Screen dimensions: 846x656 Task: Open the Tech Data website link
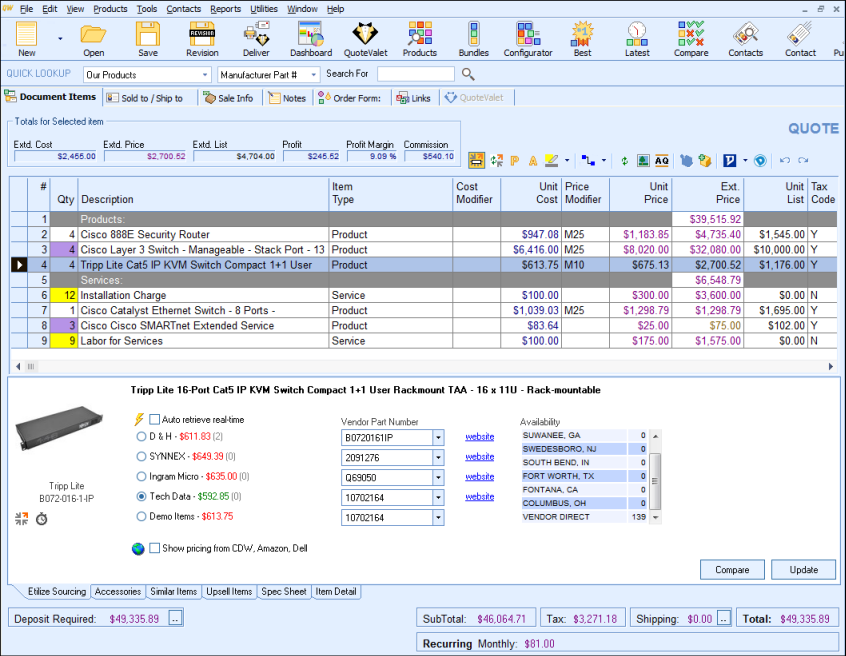pos(480,497)
